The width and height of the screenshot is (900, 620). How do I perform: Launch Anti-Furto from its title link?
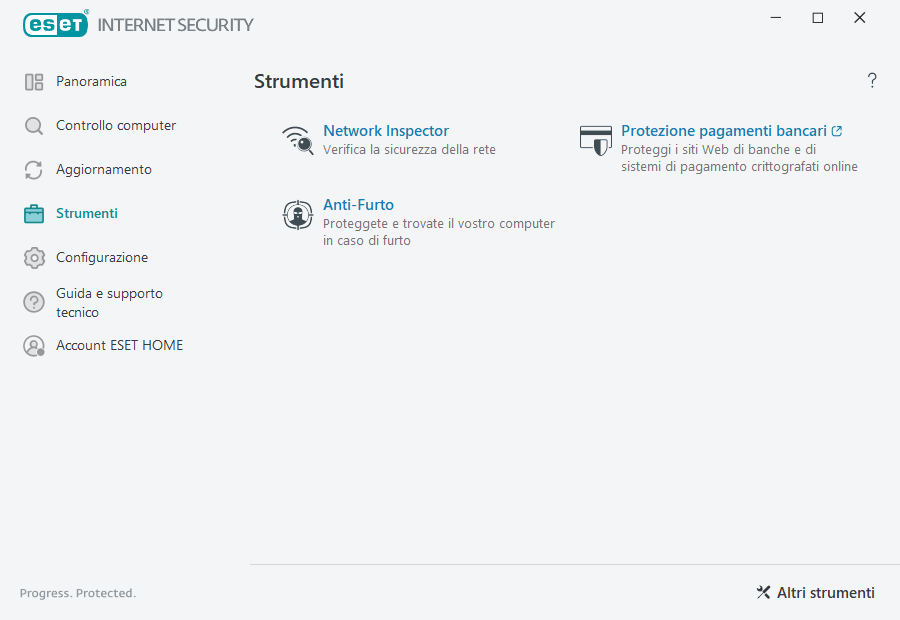[358, 204]
